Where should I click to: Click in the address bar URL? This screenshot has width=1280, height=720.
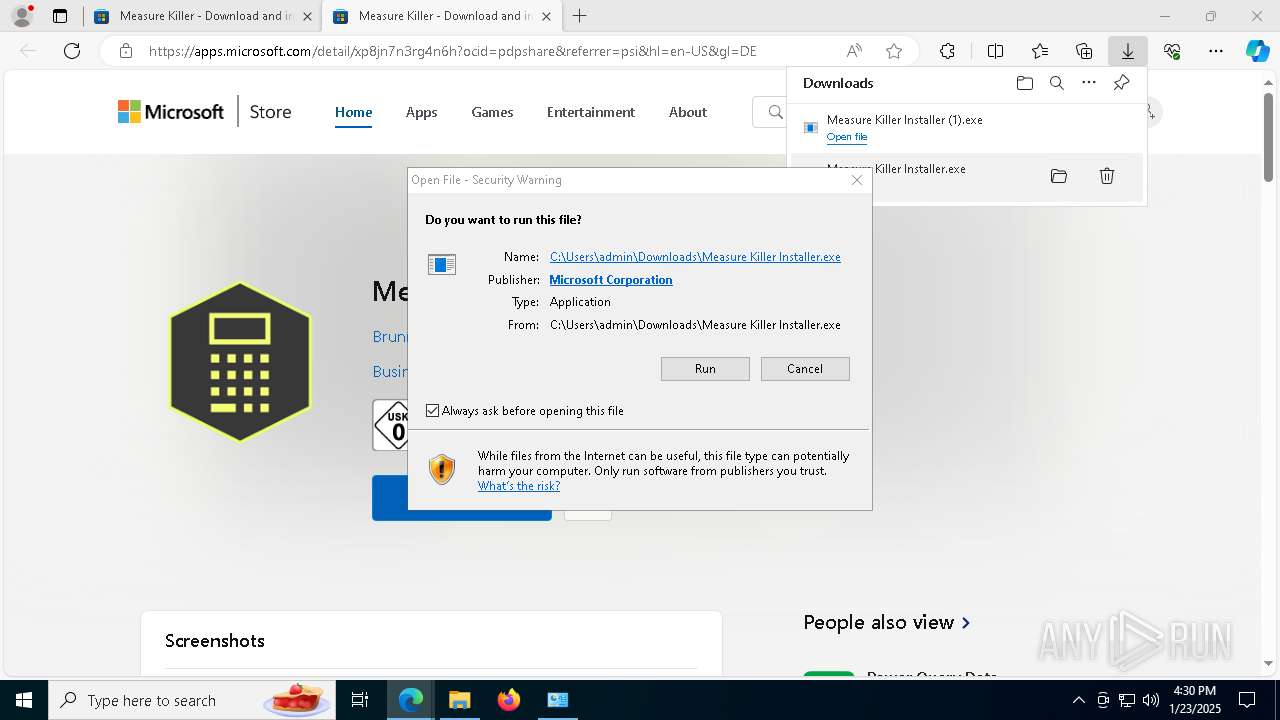[452, 51]
